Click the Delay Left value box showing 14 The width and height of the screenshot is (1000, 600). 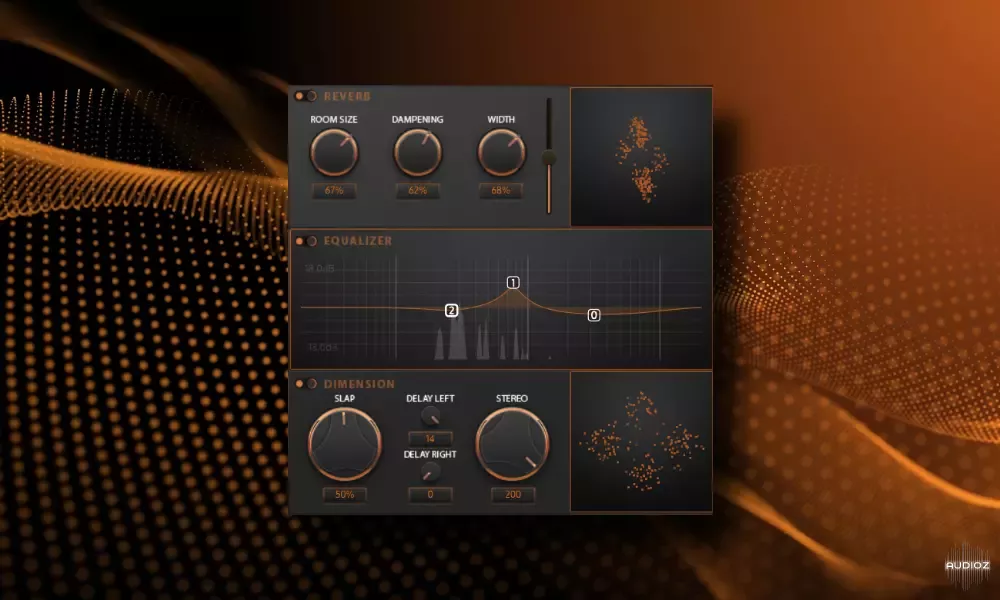pyautogui.click(x=431, y=437)
